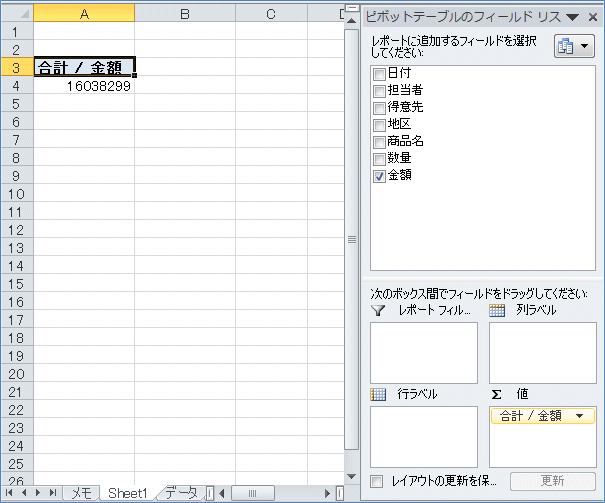This screenshot has height=503, width=605.
Task: Click the vertical scrollbar thumb
Action: pos(352,240)
